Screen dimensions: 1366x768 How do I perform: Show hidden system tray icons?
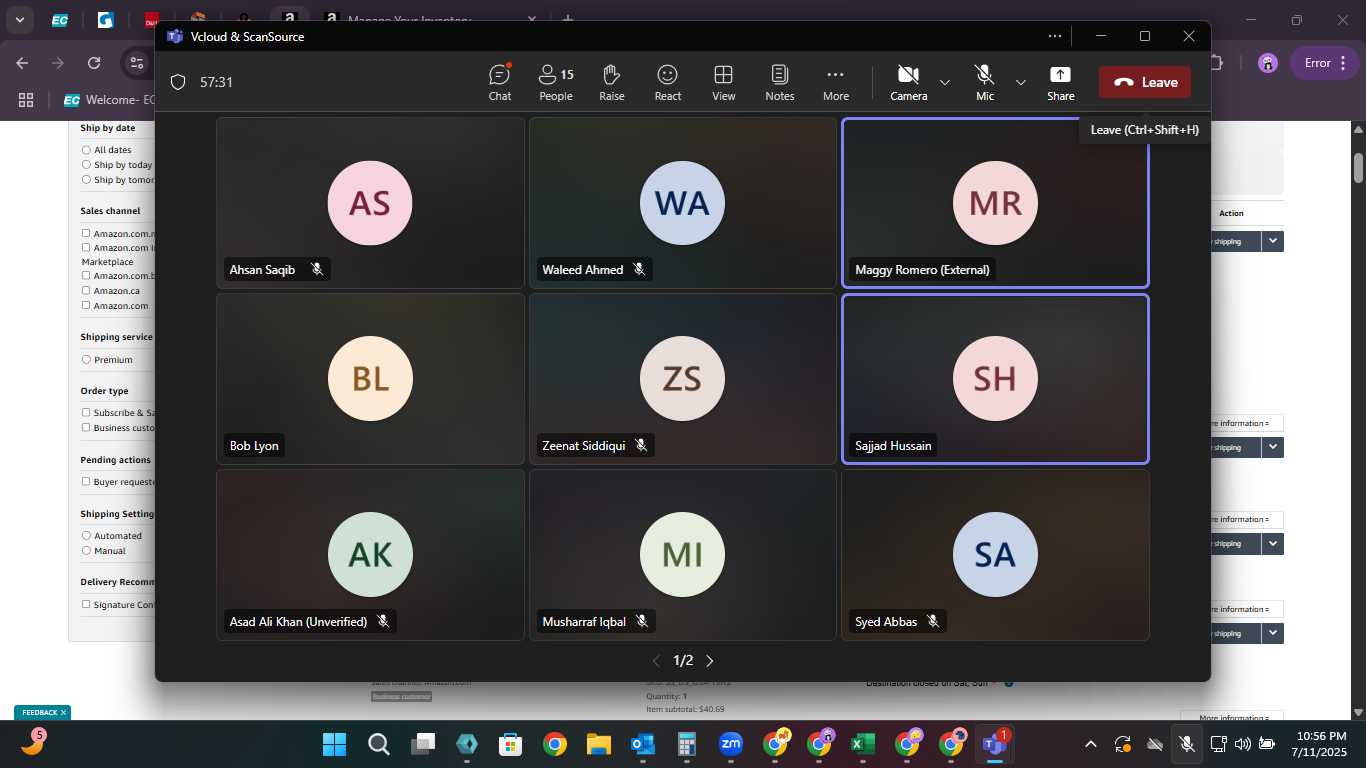tap(1091, 744)
